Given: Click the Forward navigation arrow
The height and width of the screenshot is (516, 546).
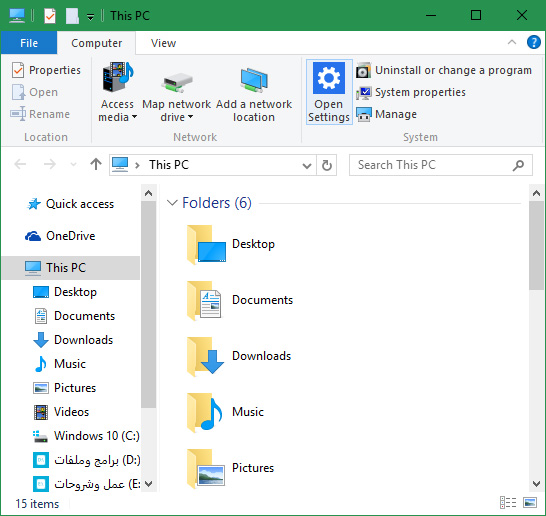Looking at the screenshot, I should coord(50,164).
